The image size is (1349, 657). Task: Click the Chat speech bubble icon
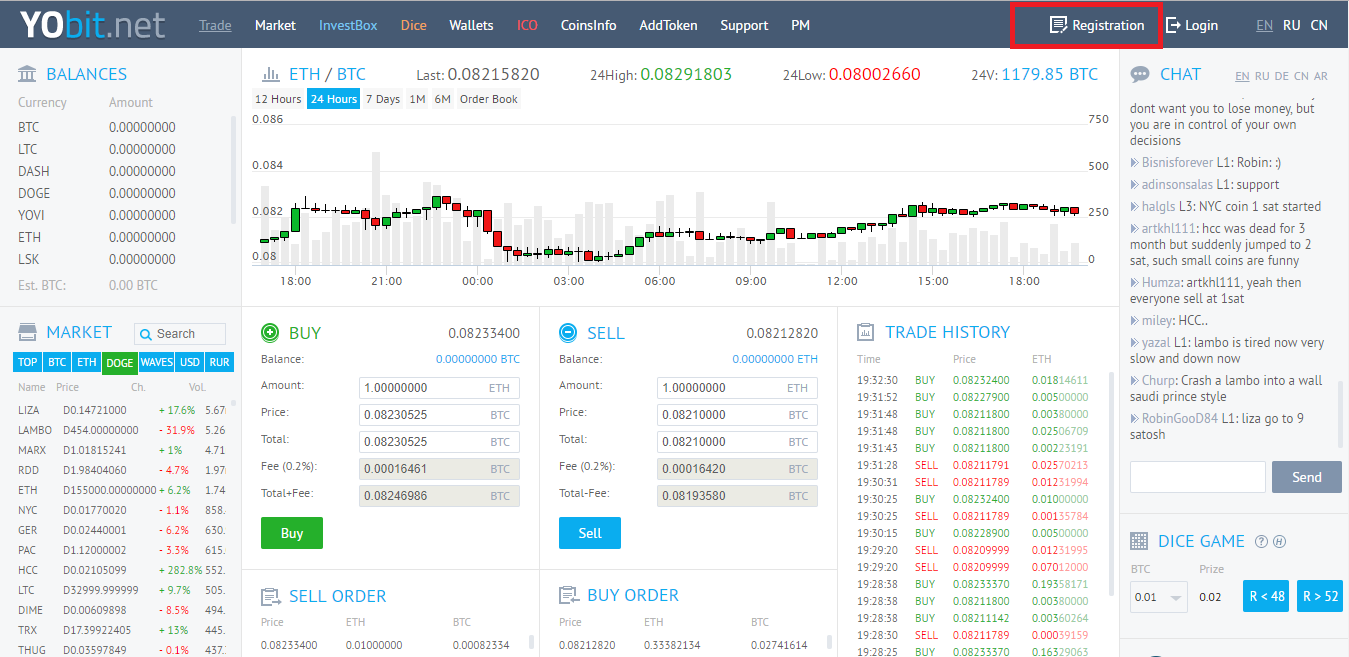click(x=1140, y=74)
